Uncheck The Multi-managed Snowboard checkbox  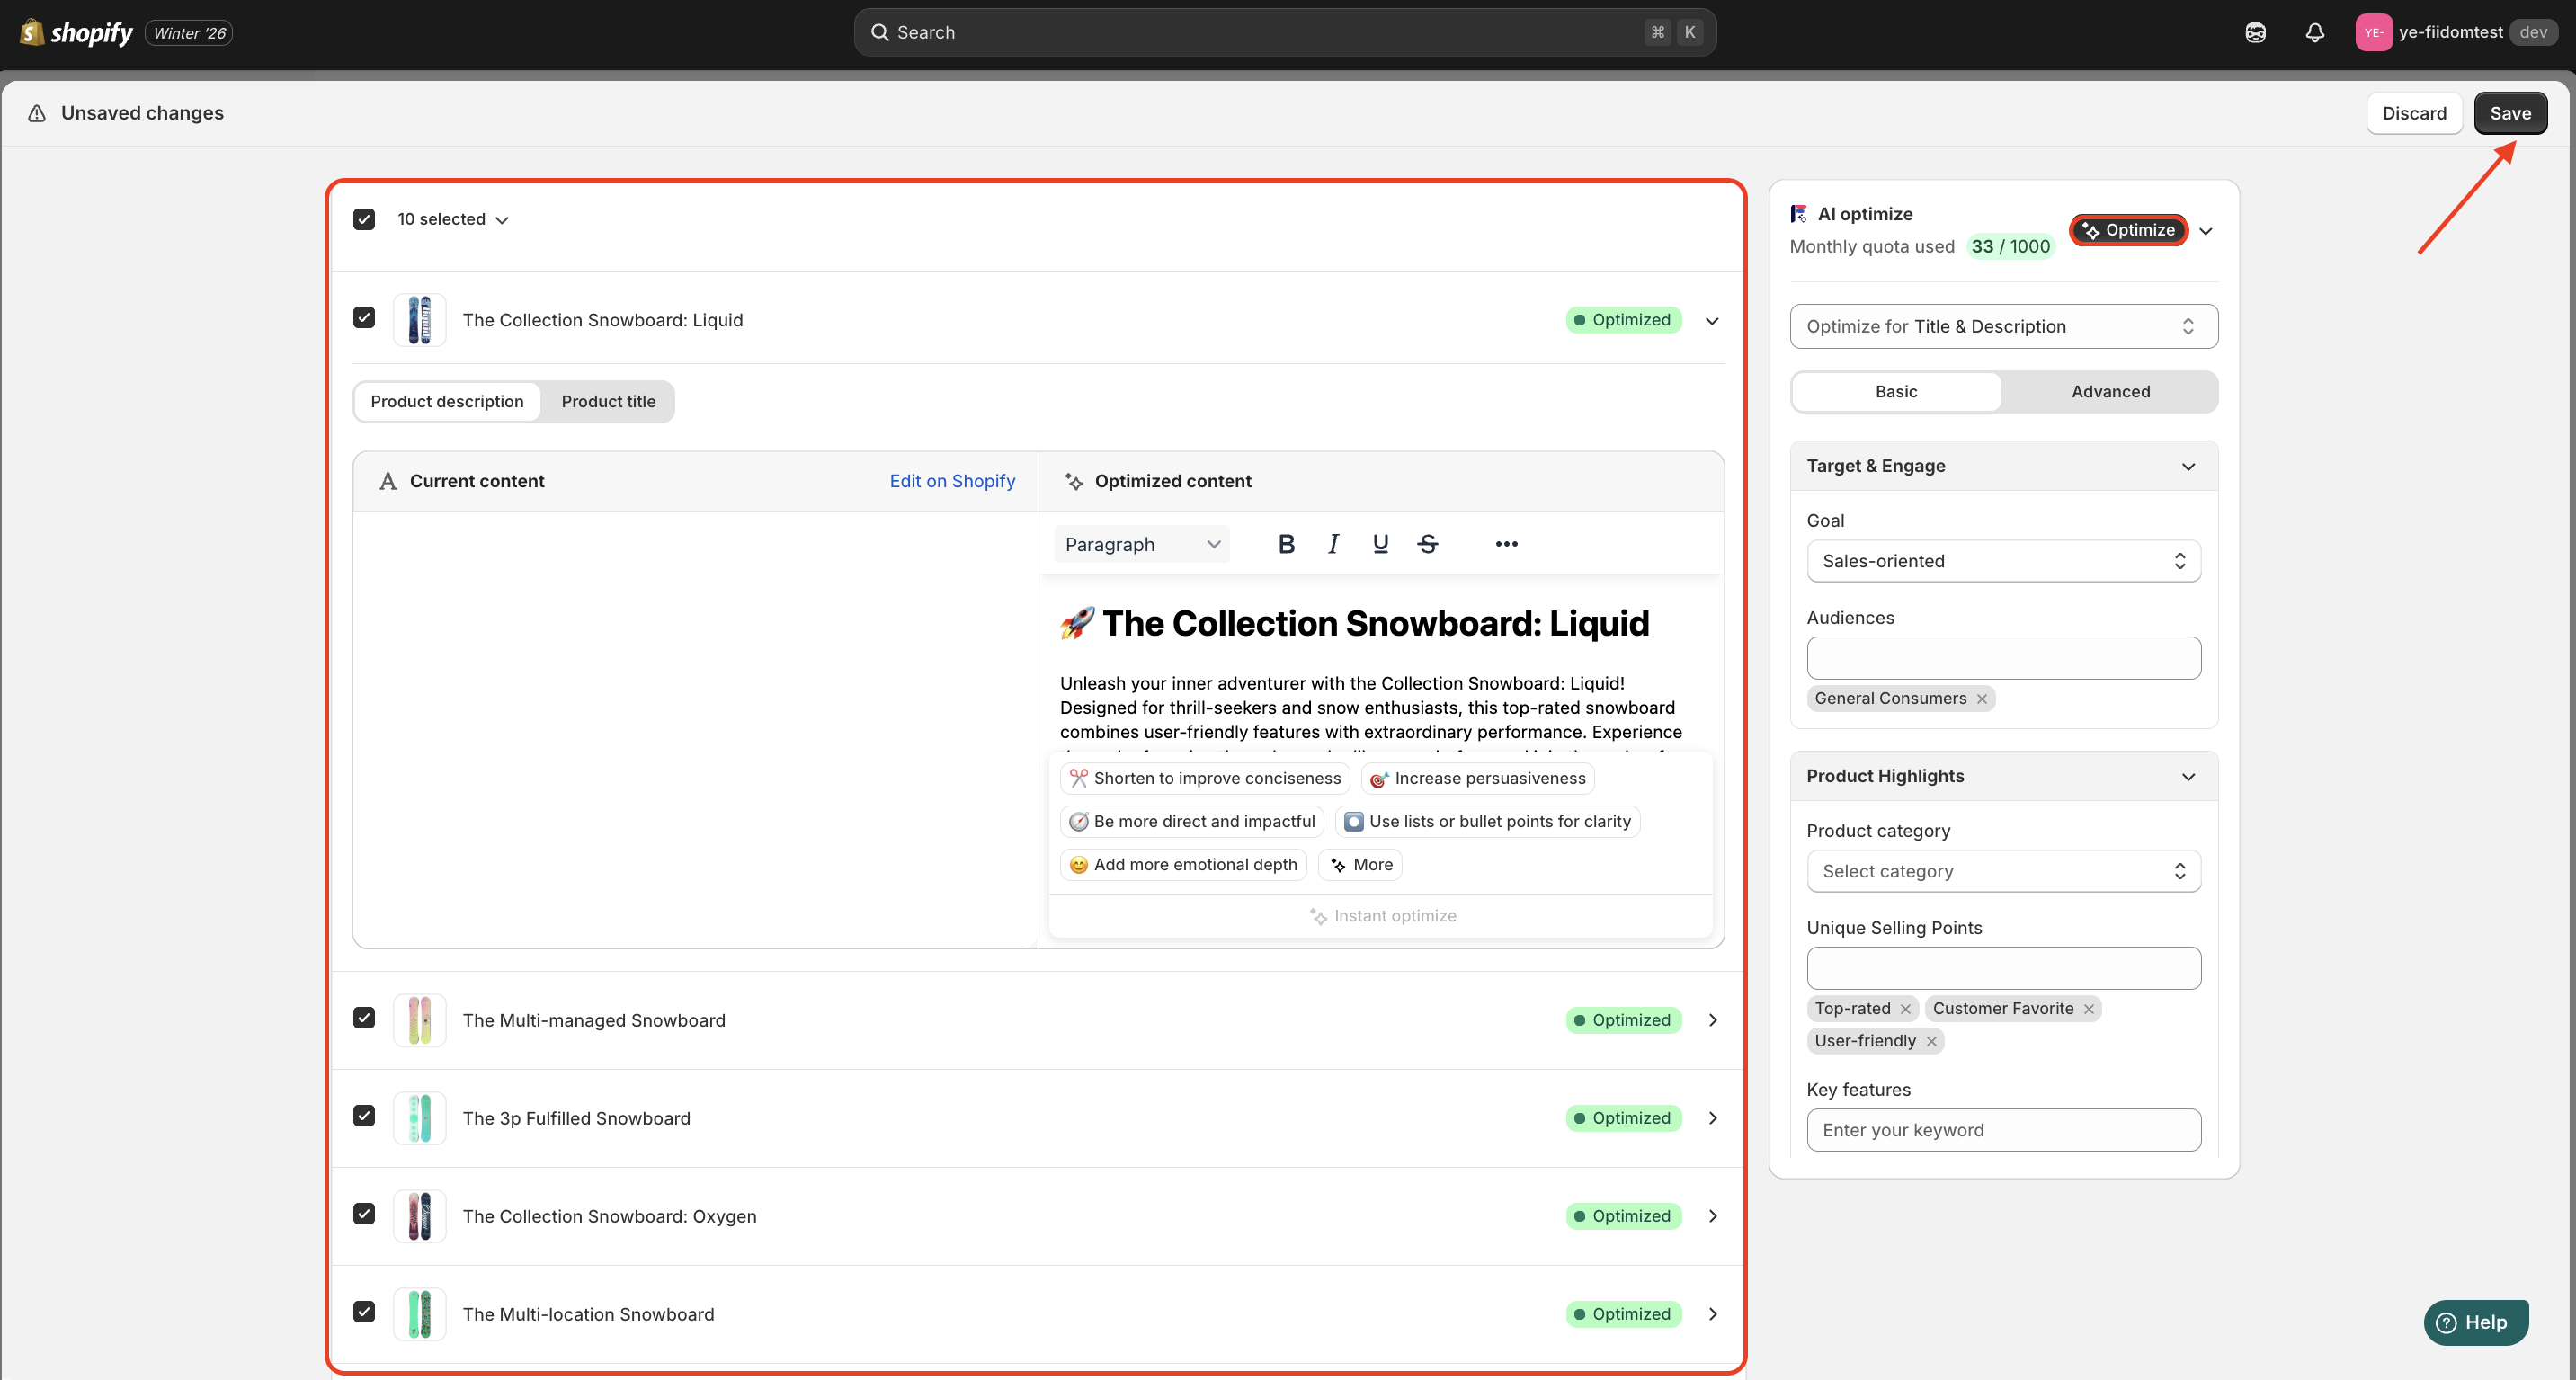click(364, 1018)
